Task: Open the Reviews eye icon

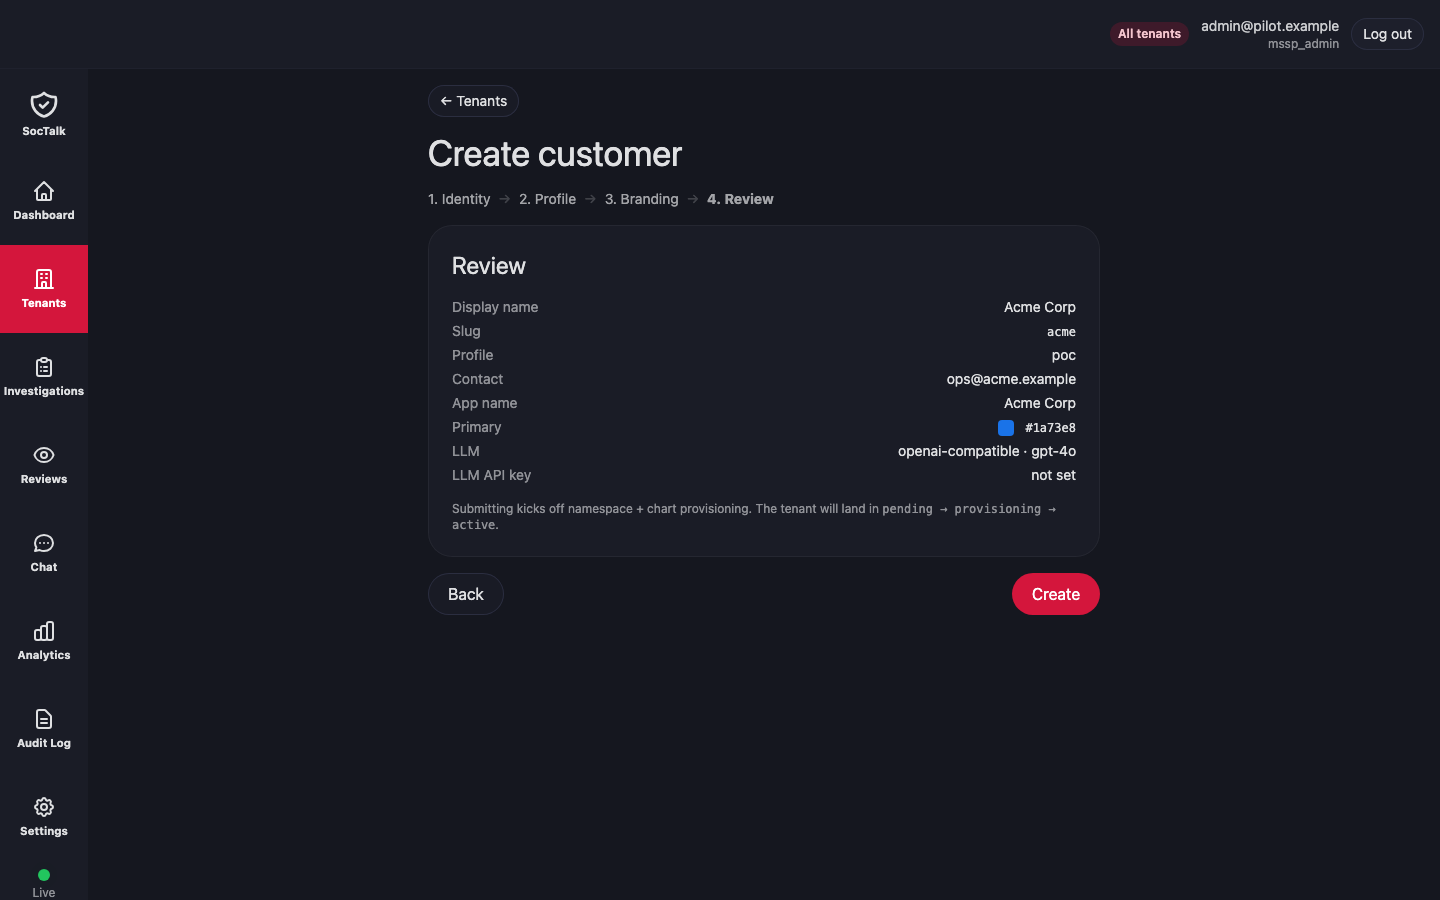Action: (44, 455)
